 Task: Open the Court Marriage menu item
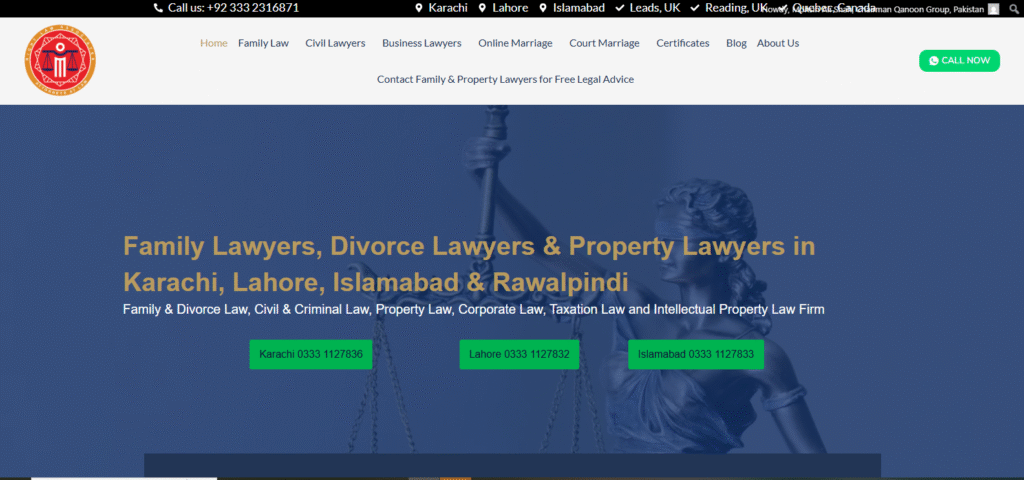click(x=604, y=43)
